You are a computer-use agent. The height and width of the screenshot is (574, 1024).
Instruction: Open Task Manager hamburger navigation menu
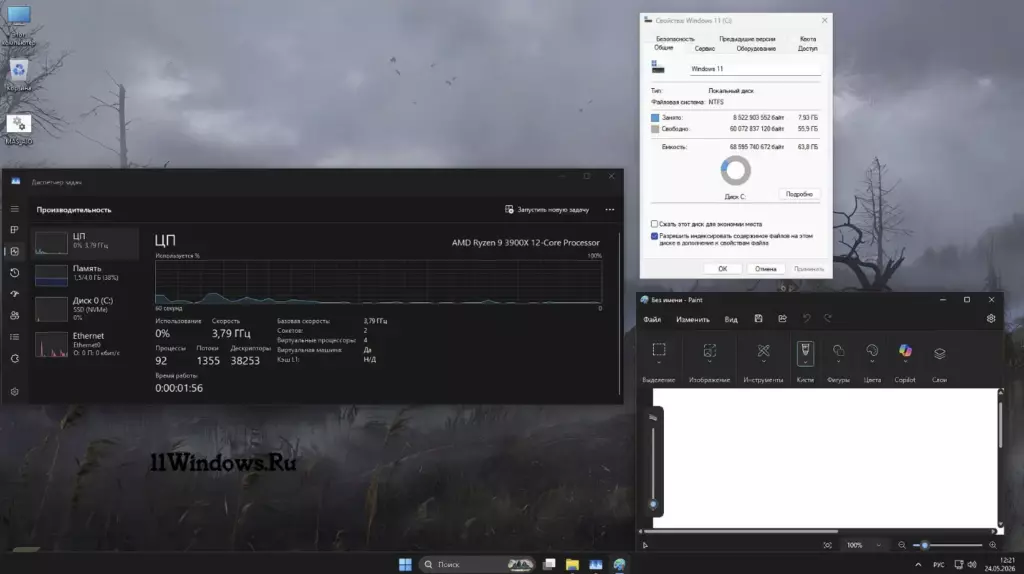click(14, 209)
